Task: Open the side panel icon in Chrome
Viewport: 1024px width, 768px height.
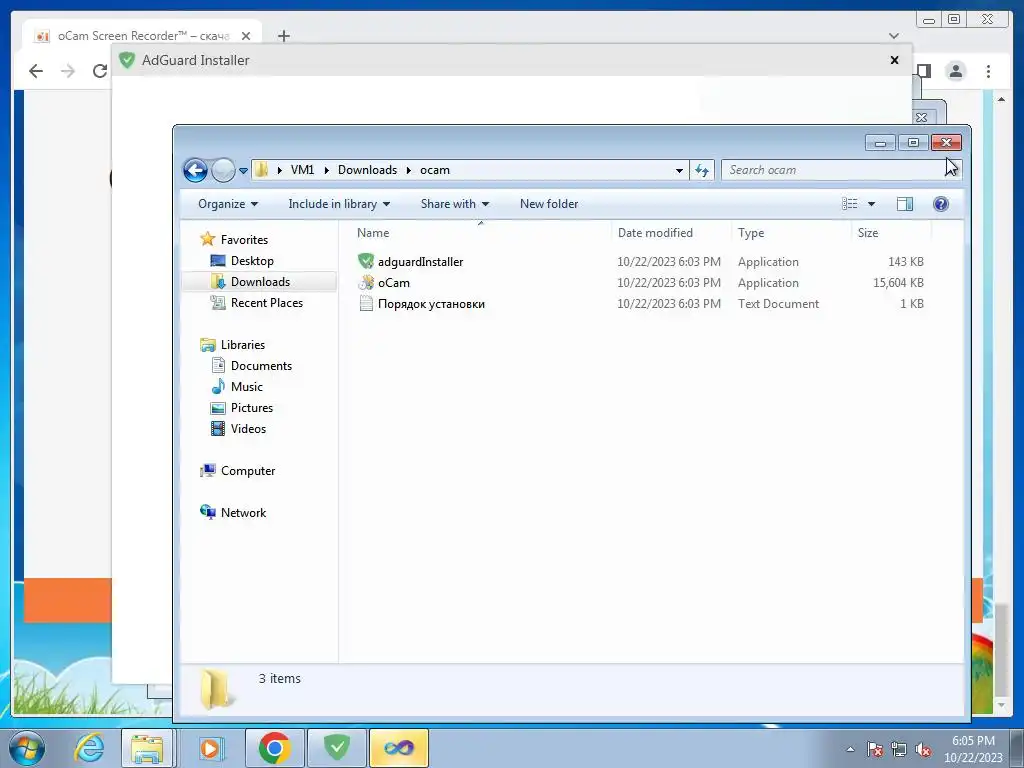Action: click(924, 71)
